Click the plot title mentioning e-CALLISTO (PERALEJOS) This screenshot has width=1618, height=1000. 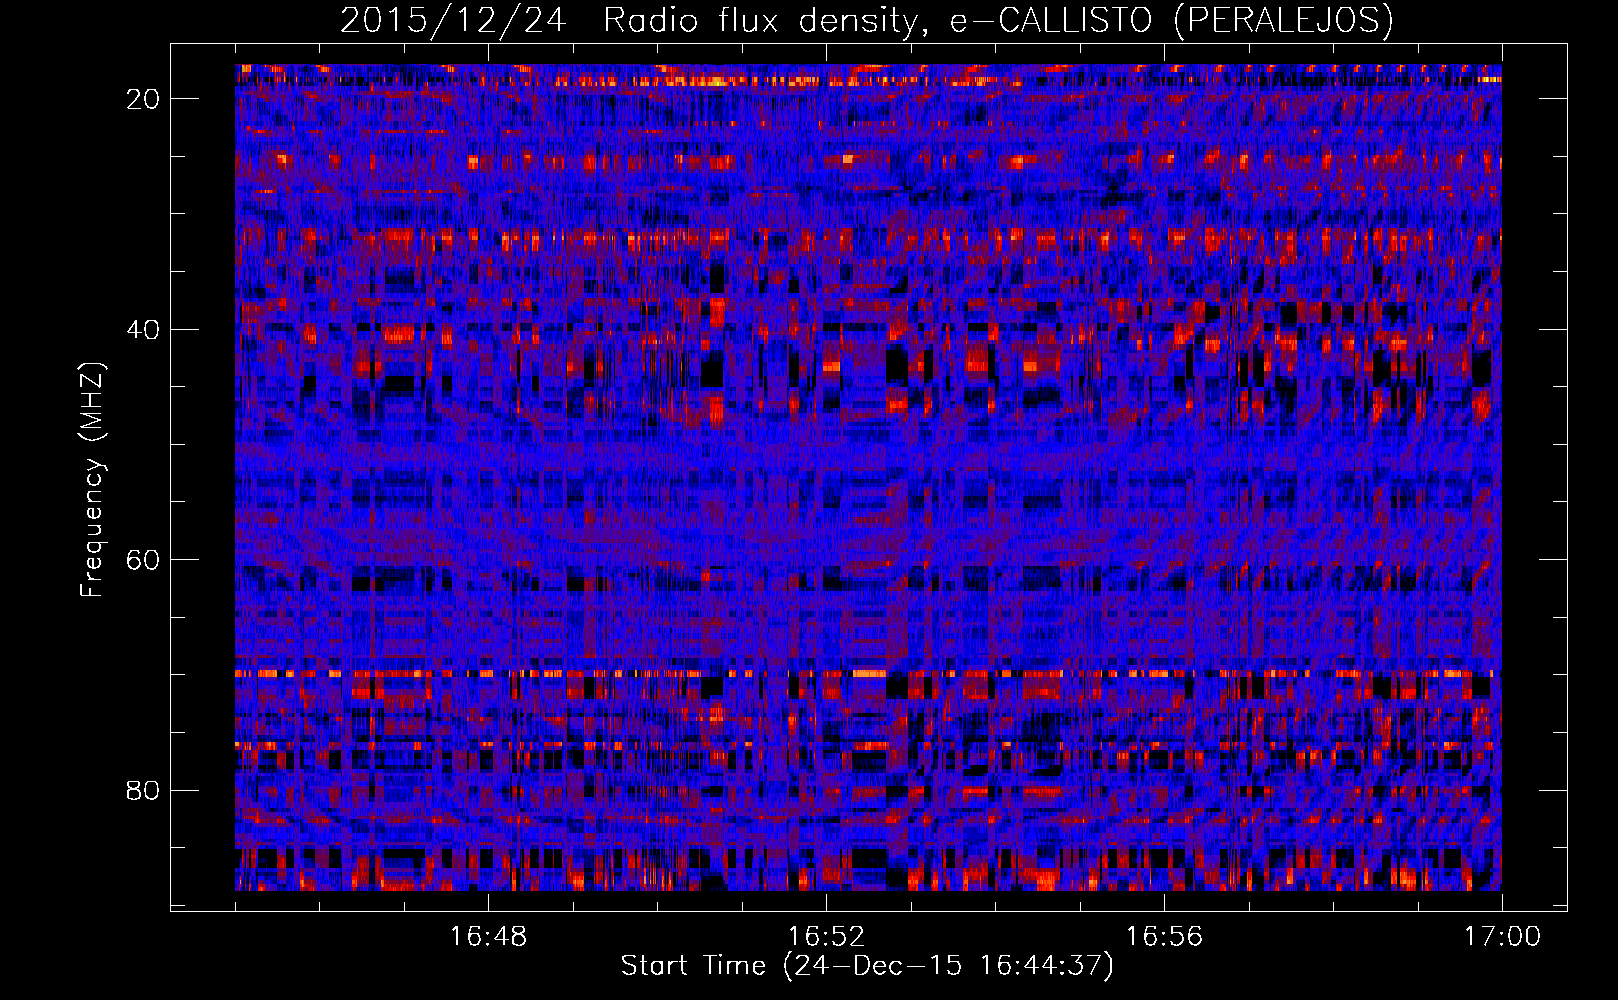[866, 20]
